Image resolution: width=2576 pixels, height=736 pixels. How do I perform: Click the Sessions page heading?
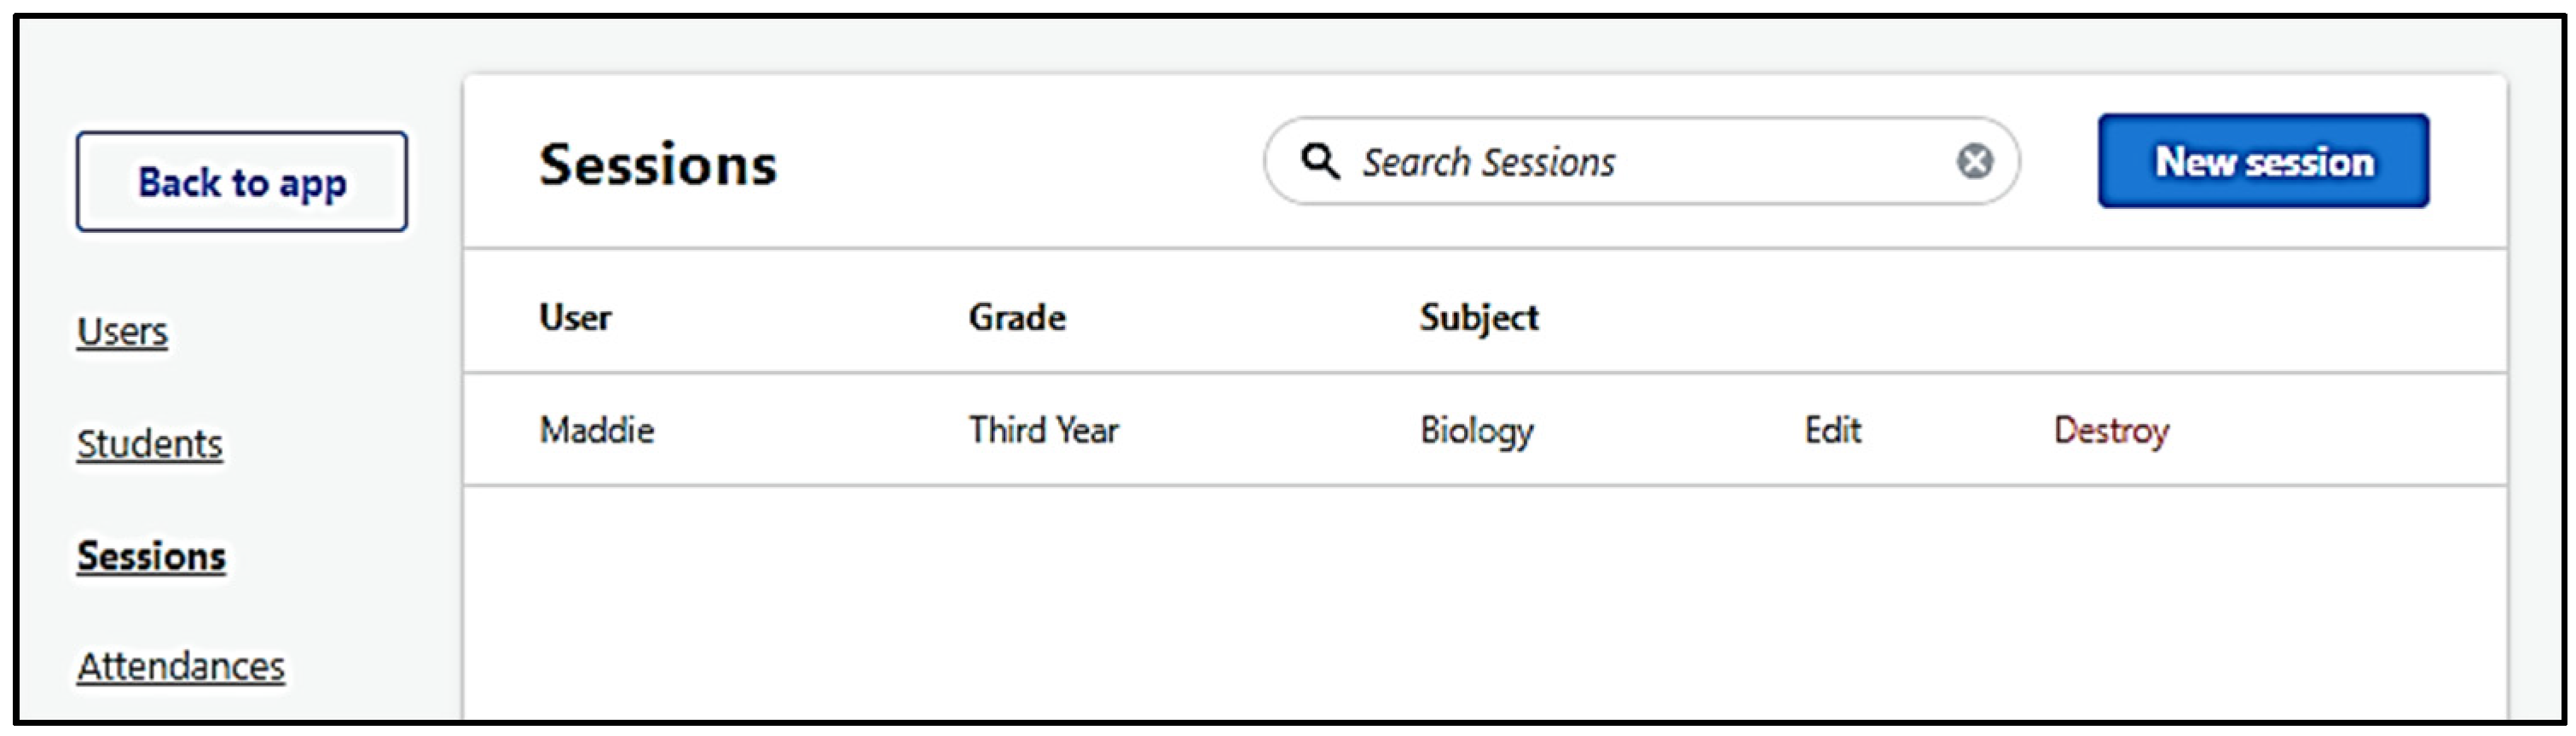pos(657,164)
